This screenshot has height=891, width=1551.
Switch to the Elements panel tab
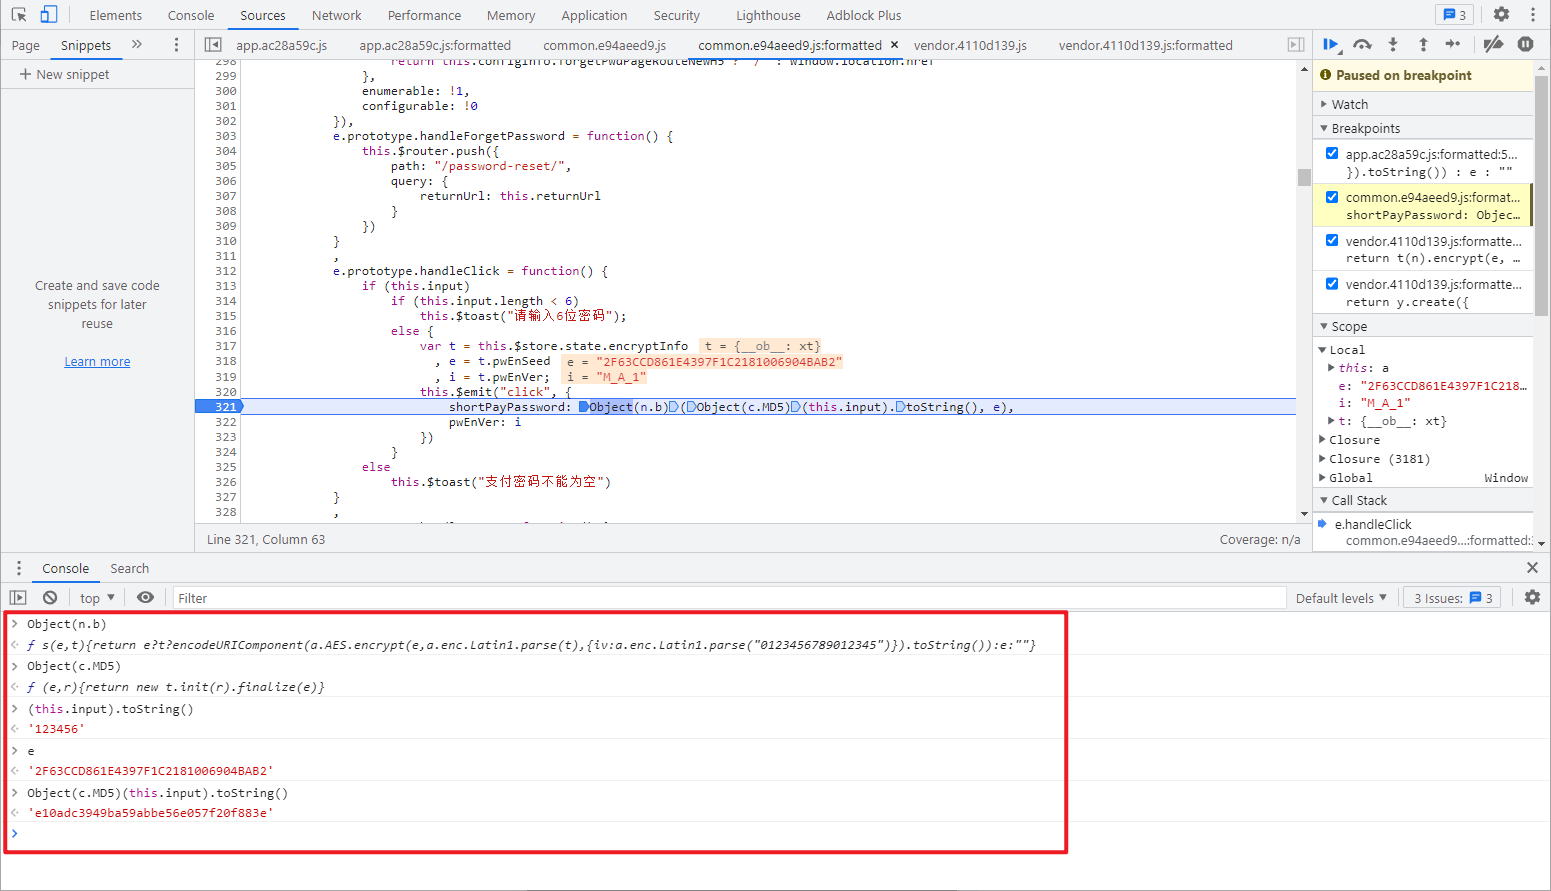pos(116,15)
